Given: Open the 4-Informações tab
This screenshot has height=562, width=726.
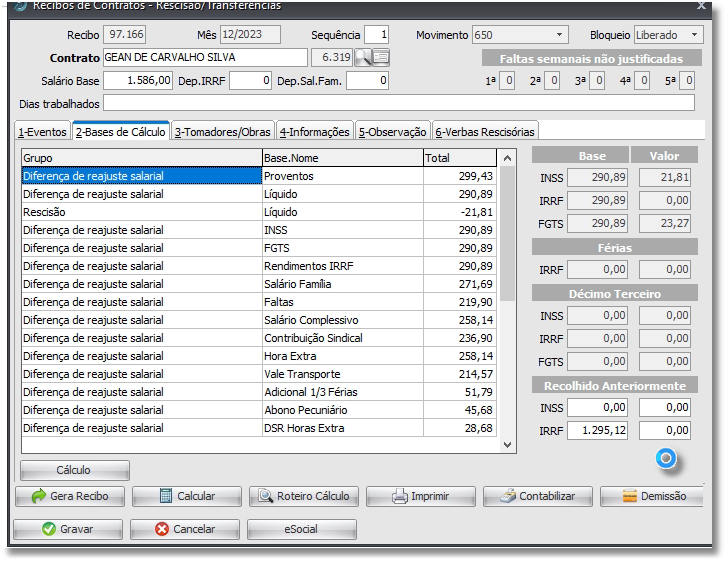Looking at the screenshot, I should (x=314, y=132).
